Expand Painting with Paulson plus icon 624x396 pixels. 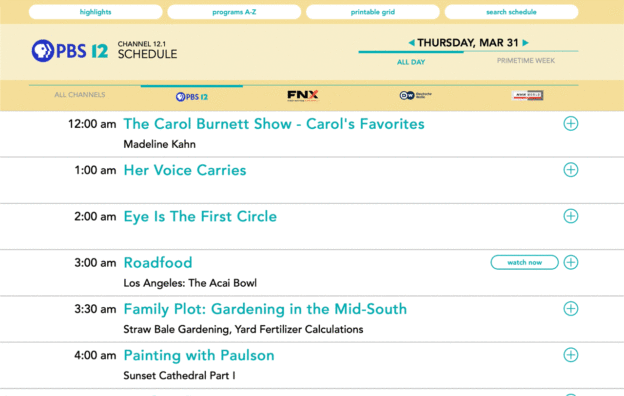[571, 355]
